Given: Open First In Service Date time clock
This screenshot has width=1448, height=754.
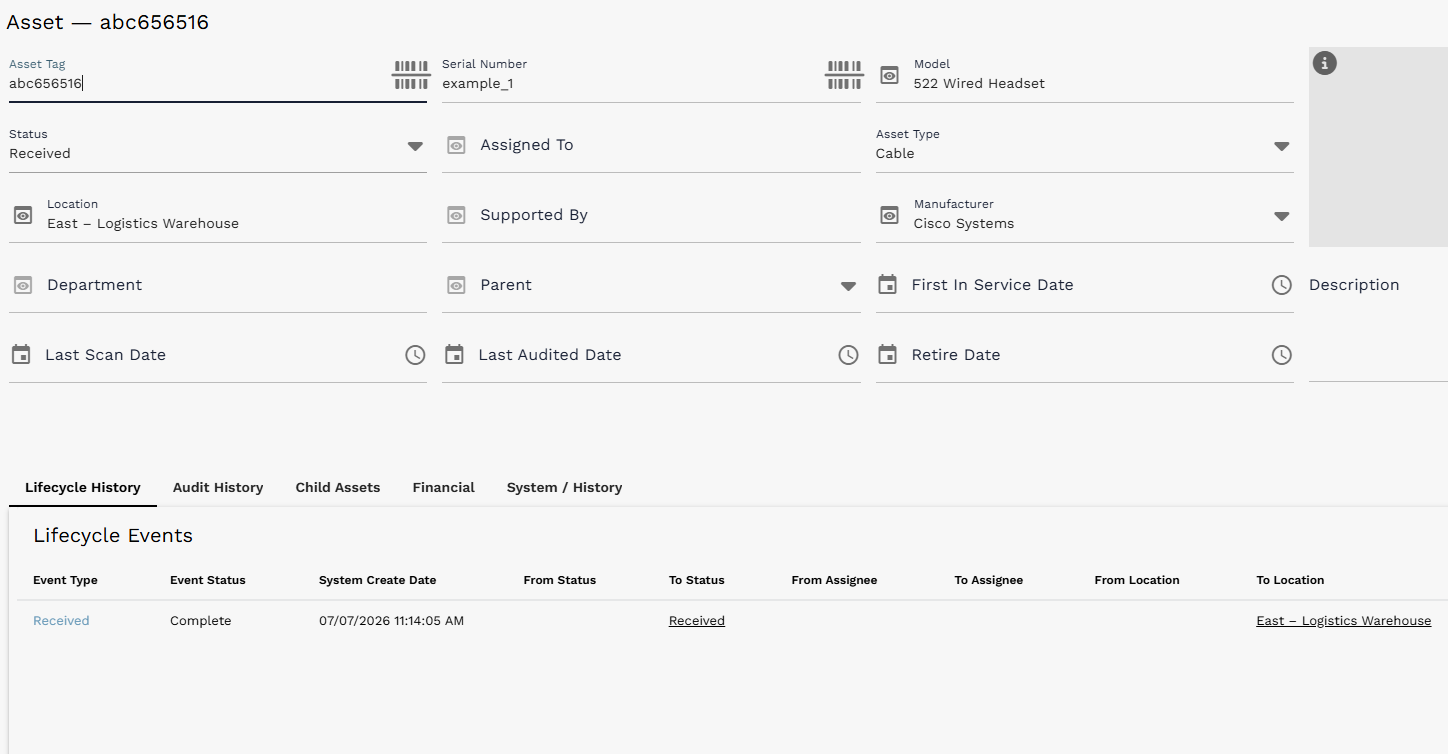Looking at the screenshot, I should tap(1281, 285).
